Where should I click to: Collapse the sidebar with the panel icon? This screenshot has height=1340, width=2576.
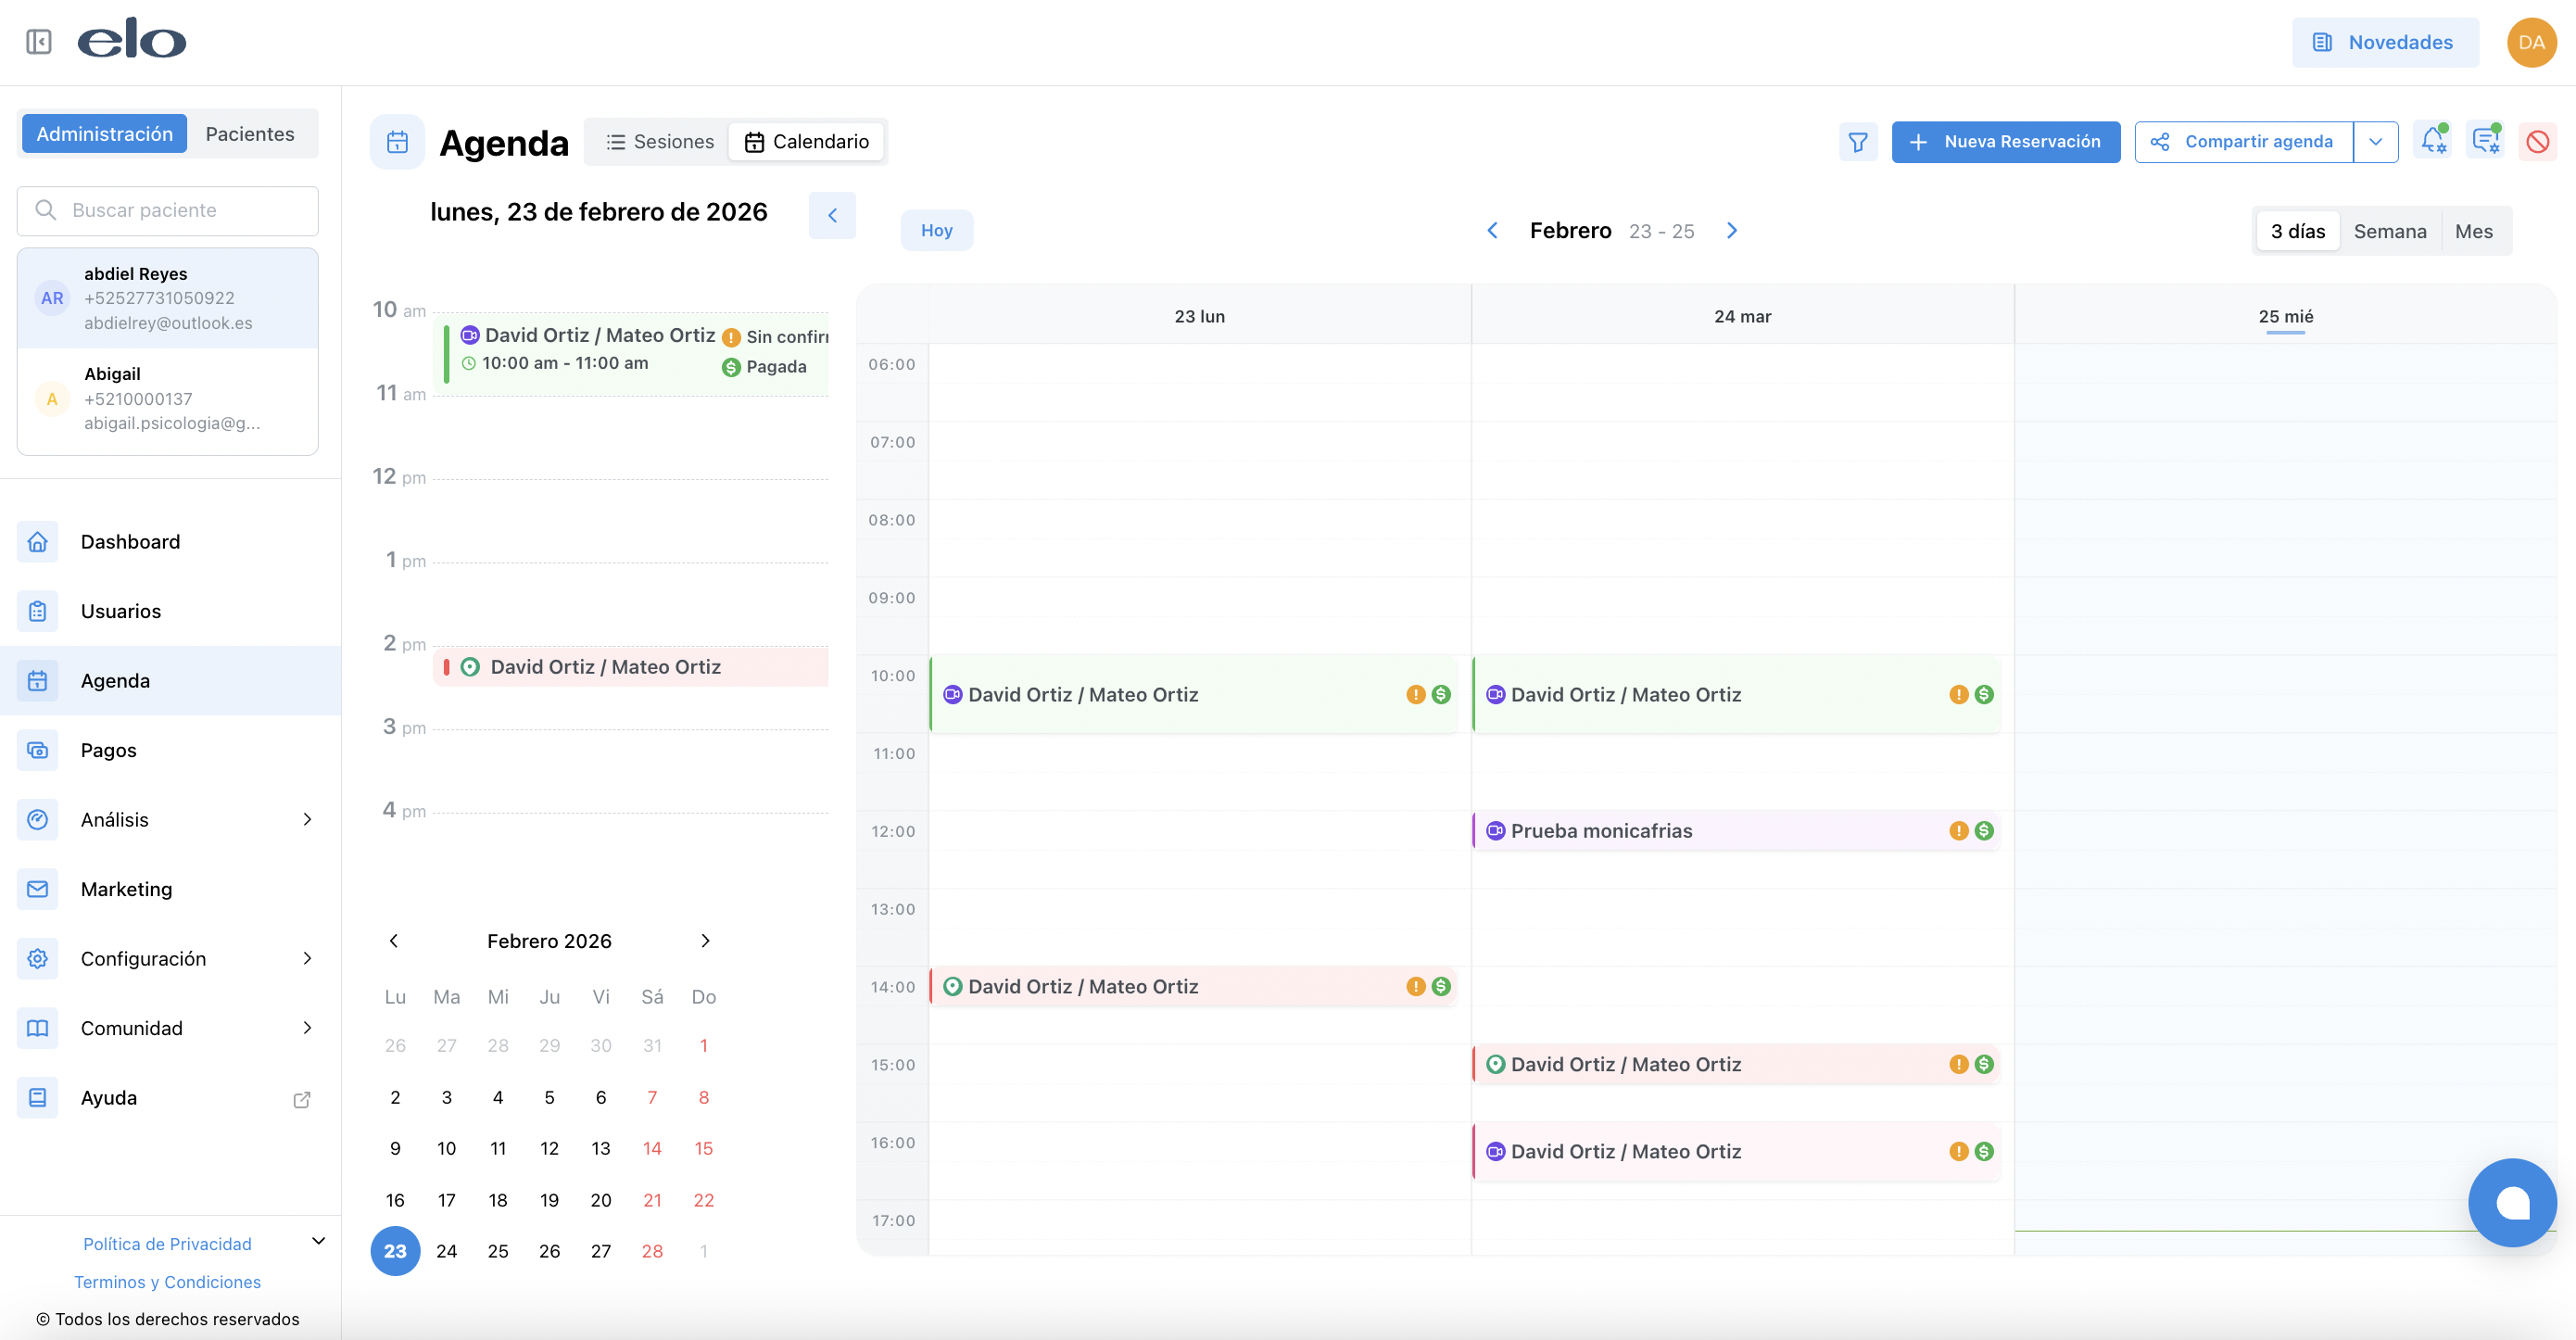point(39,42)
